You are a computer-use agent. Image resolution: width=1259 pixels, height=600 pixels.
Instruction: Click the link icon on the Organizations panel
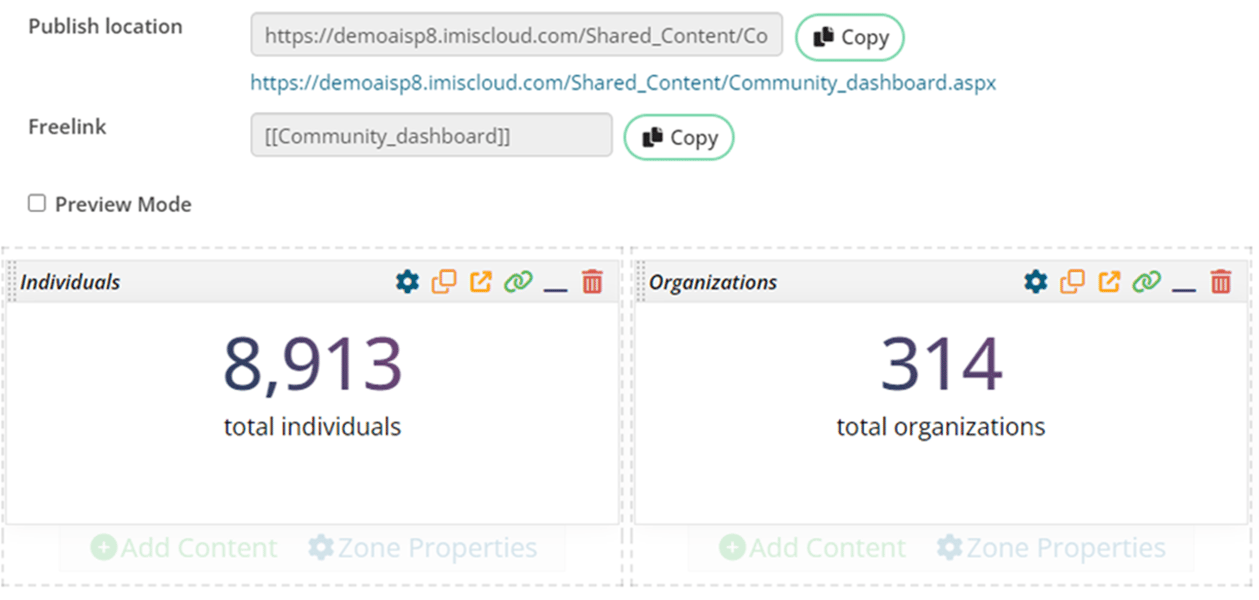click(1146, 281)
